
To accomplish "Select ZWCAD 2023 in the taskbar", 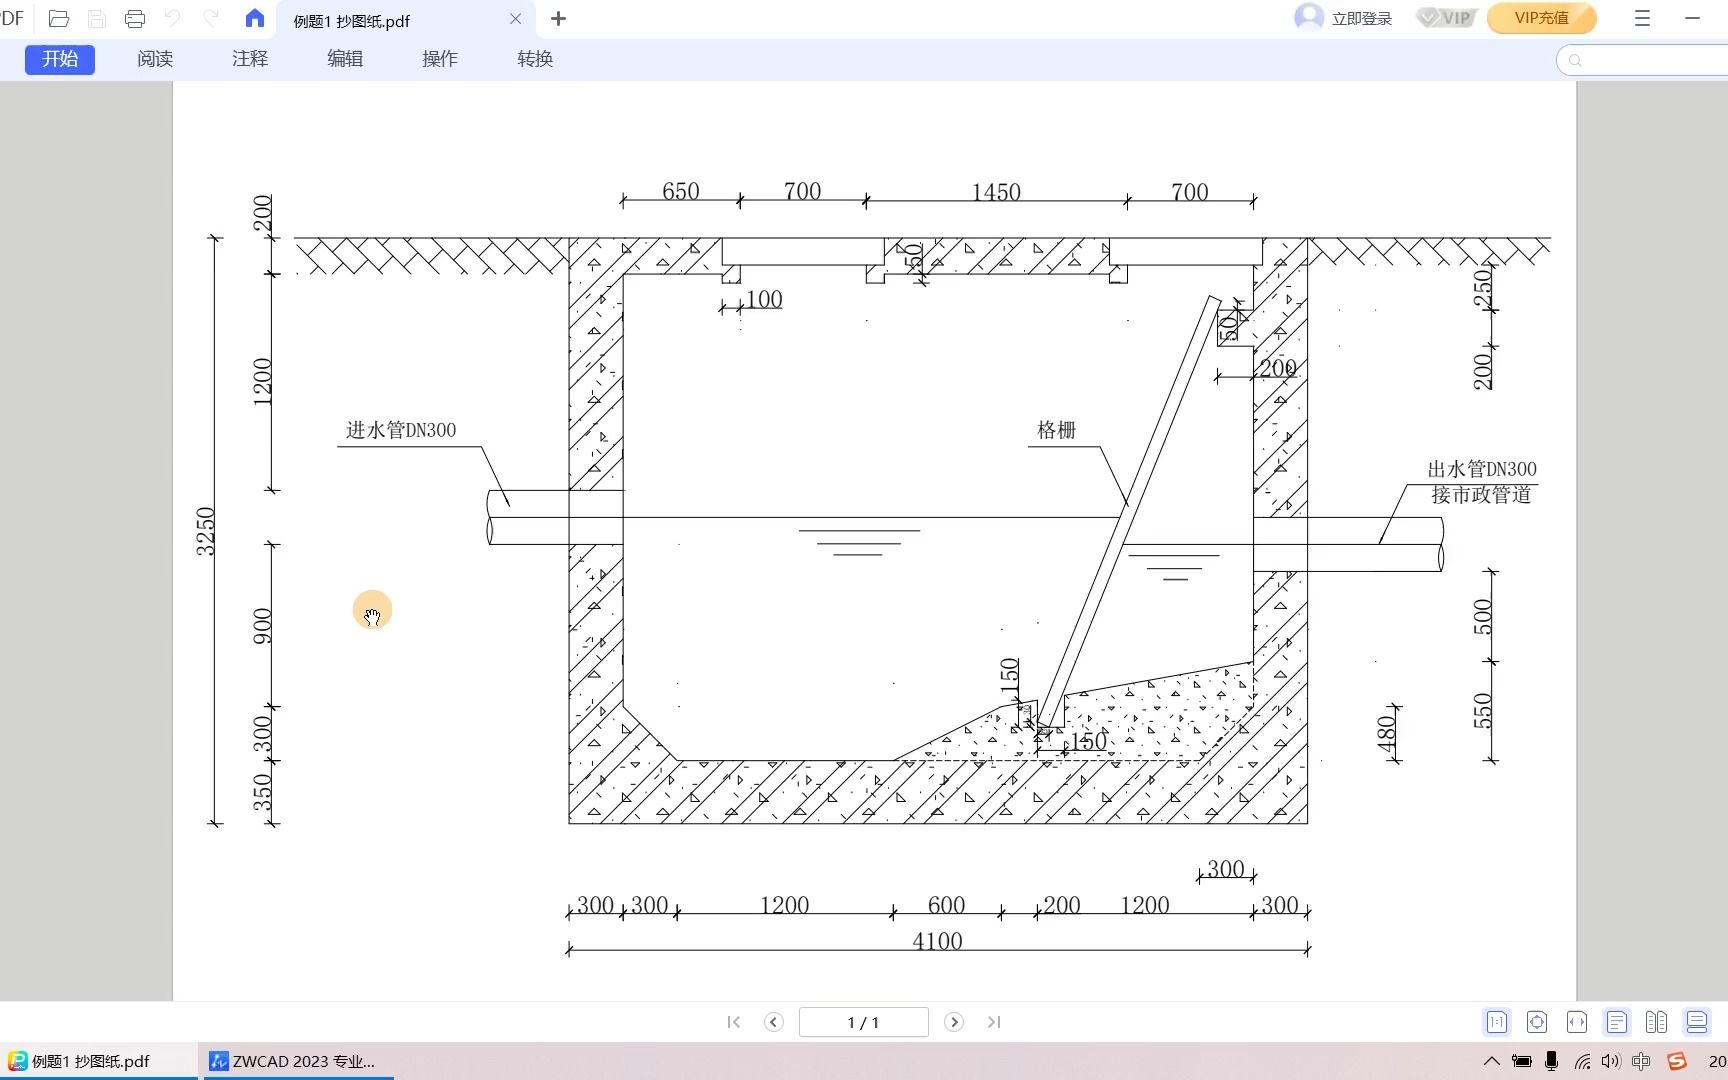I will point(295,1061).
